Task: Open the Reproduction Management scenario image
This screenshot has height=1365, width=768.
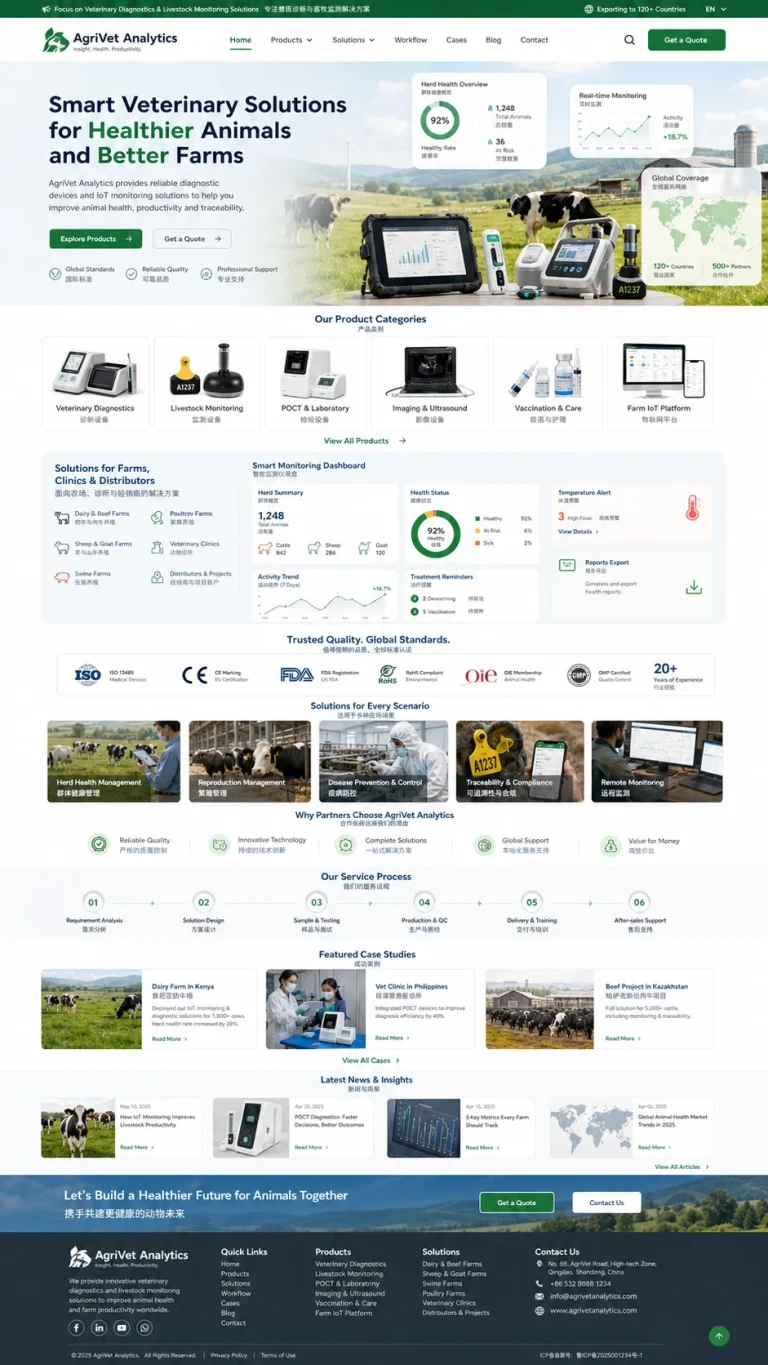Action: (x=250, y=761)
